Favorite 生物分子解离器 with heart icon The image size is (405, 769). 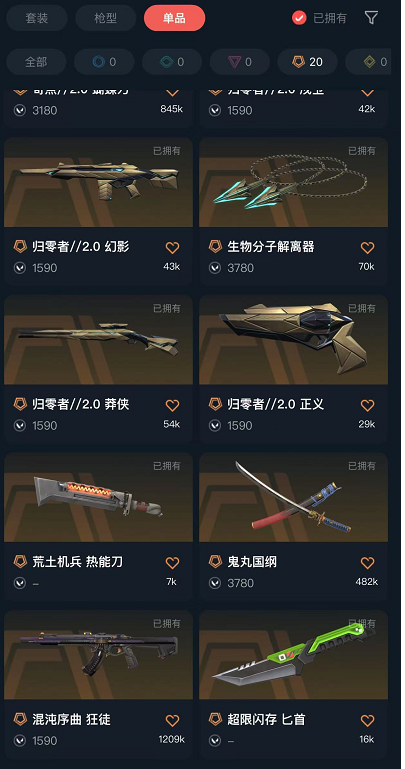(x=367, y=248)
